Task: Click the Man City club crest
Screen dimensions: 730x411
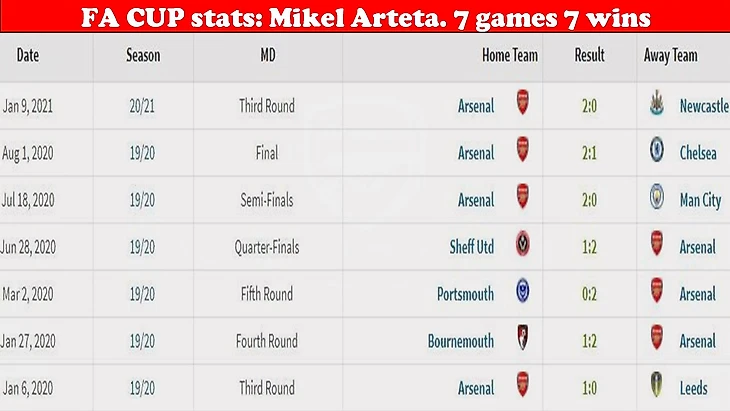Action: tap(656, 197)
